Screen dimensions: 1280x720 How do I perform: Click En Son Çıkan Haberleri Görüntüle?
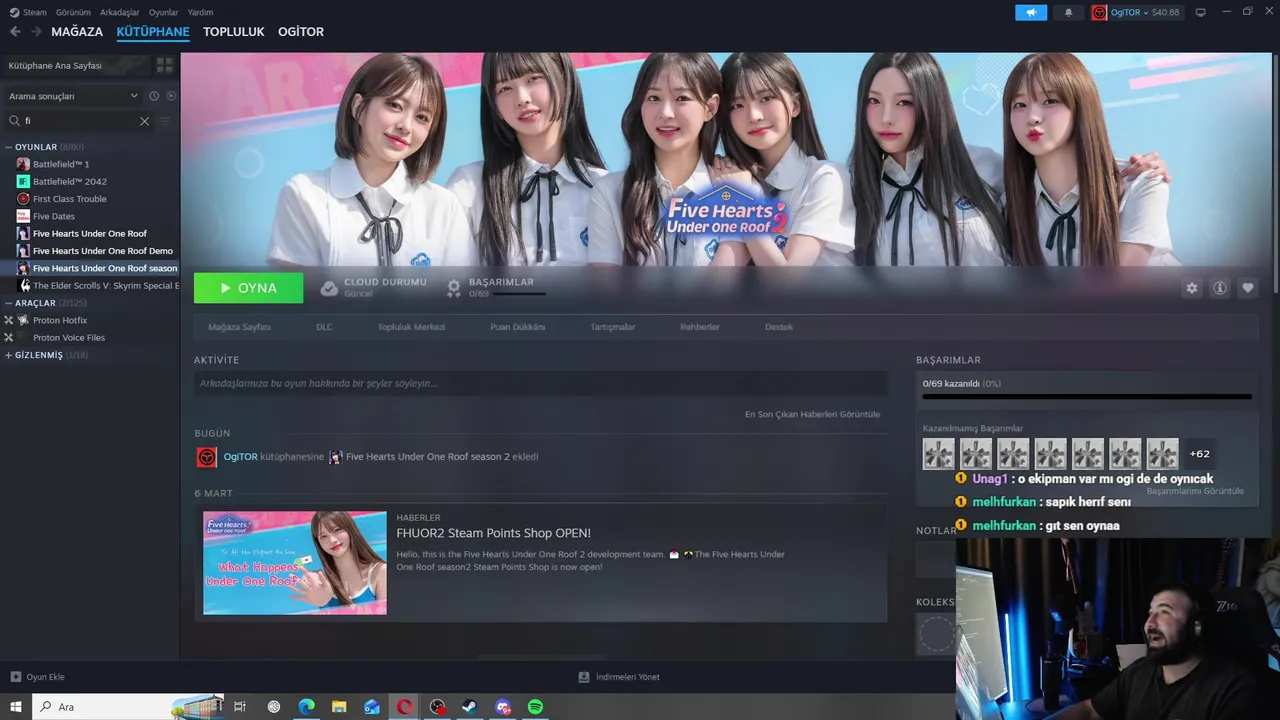812,414
